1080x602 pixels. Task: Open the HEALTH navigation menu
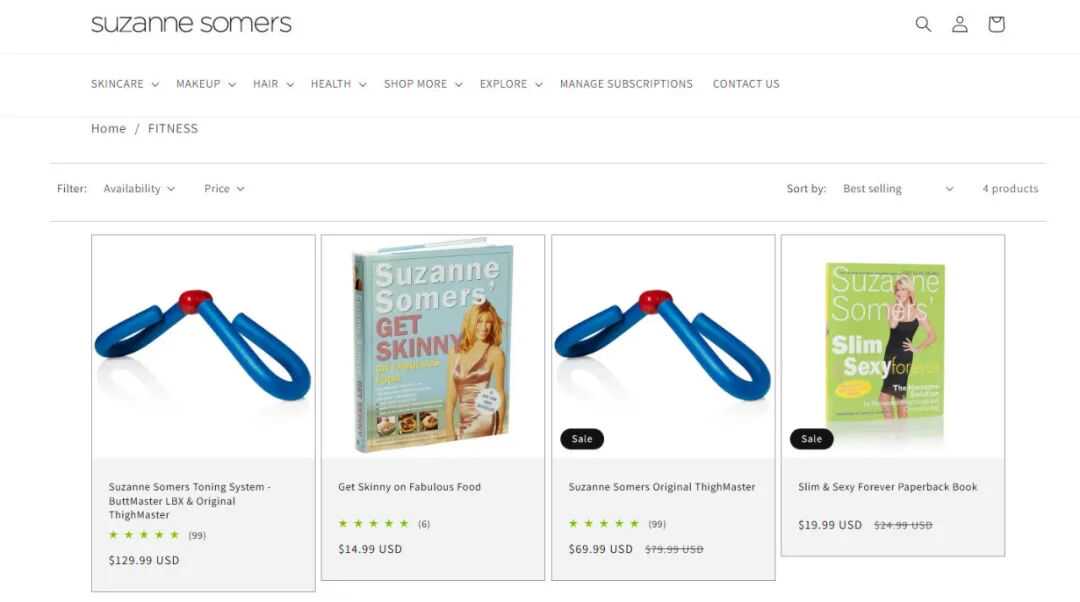pos(338,84)
